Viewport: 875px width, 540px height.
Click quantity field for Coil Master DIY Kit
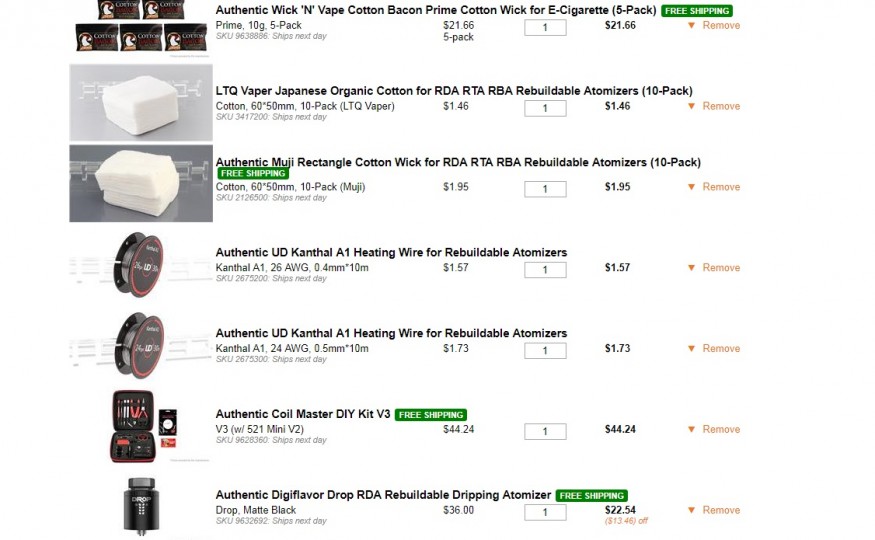pyautogui.click(x=545, y=432)
